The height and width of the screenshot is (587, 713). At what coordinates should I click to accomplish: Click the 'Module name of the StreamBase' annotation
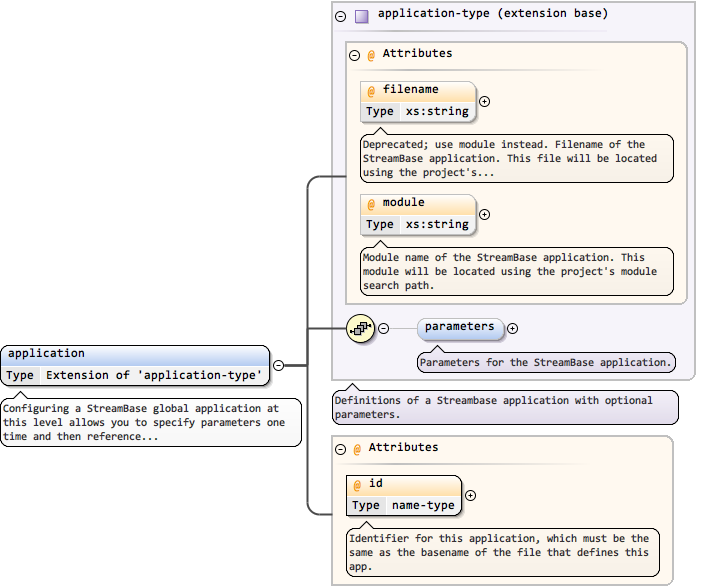pyautogui.click(x=517, y=271)
